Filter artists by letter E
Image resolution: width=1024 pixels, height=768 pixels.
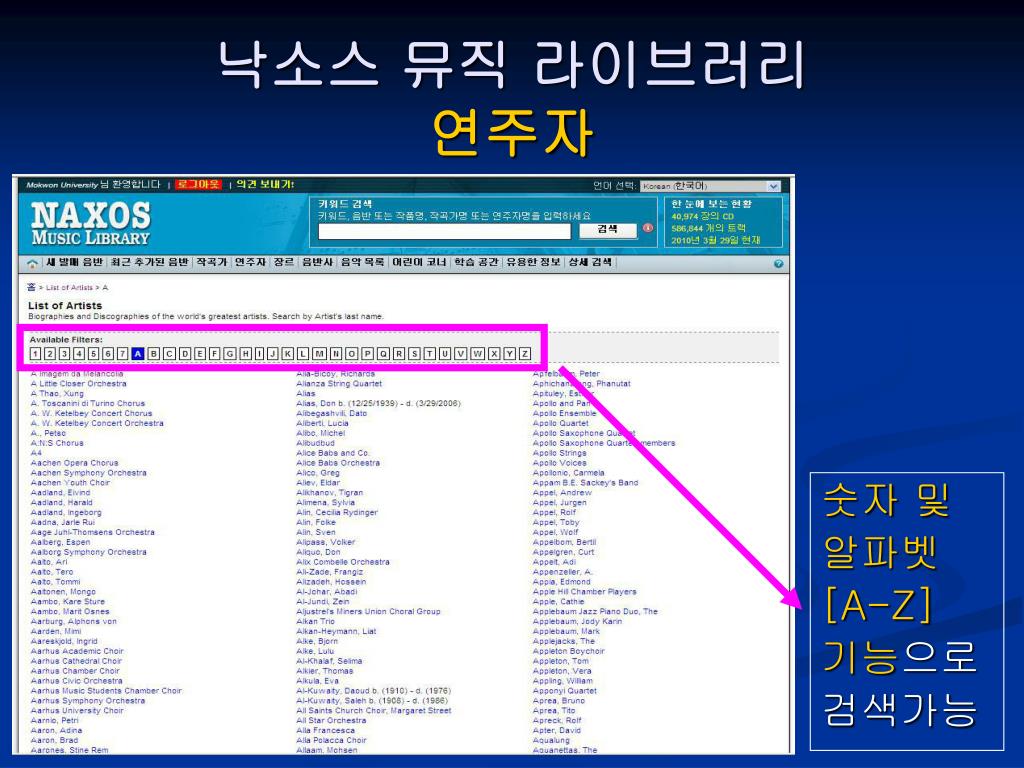click(x=200, y=354)
